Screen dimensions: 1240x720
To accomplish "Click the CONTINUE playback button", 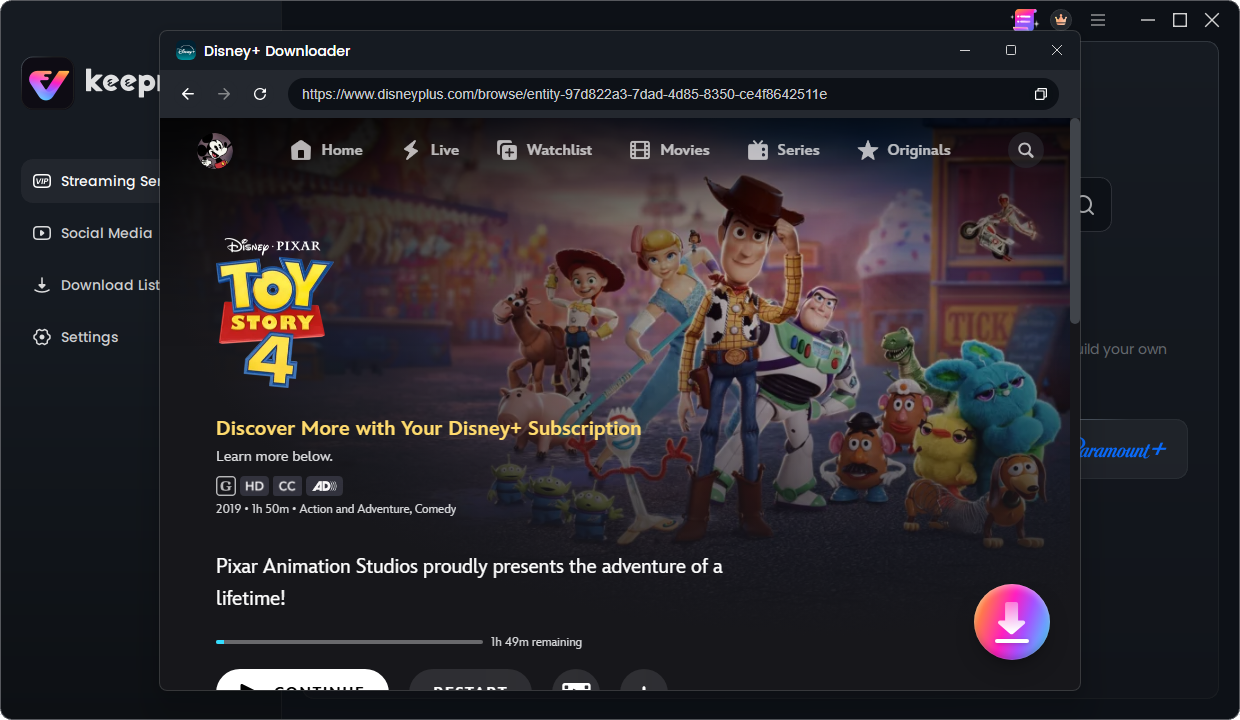I will 302,680.
